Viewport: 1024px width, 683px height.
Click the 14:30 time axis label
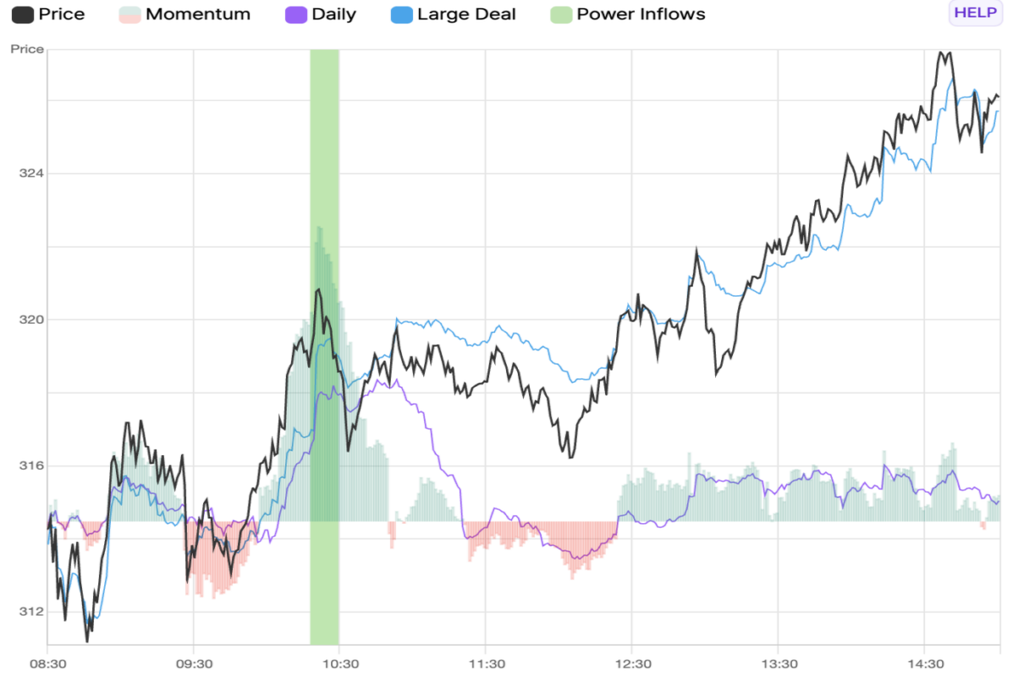(x=926, y=664)
